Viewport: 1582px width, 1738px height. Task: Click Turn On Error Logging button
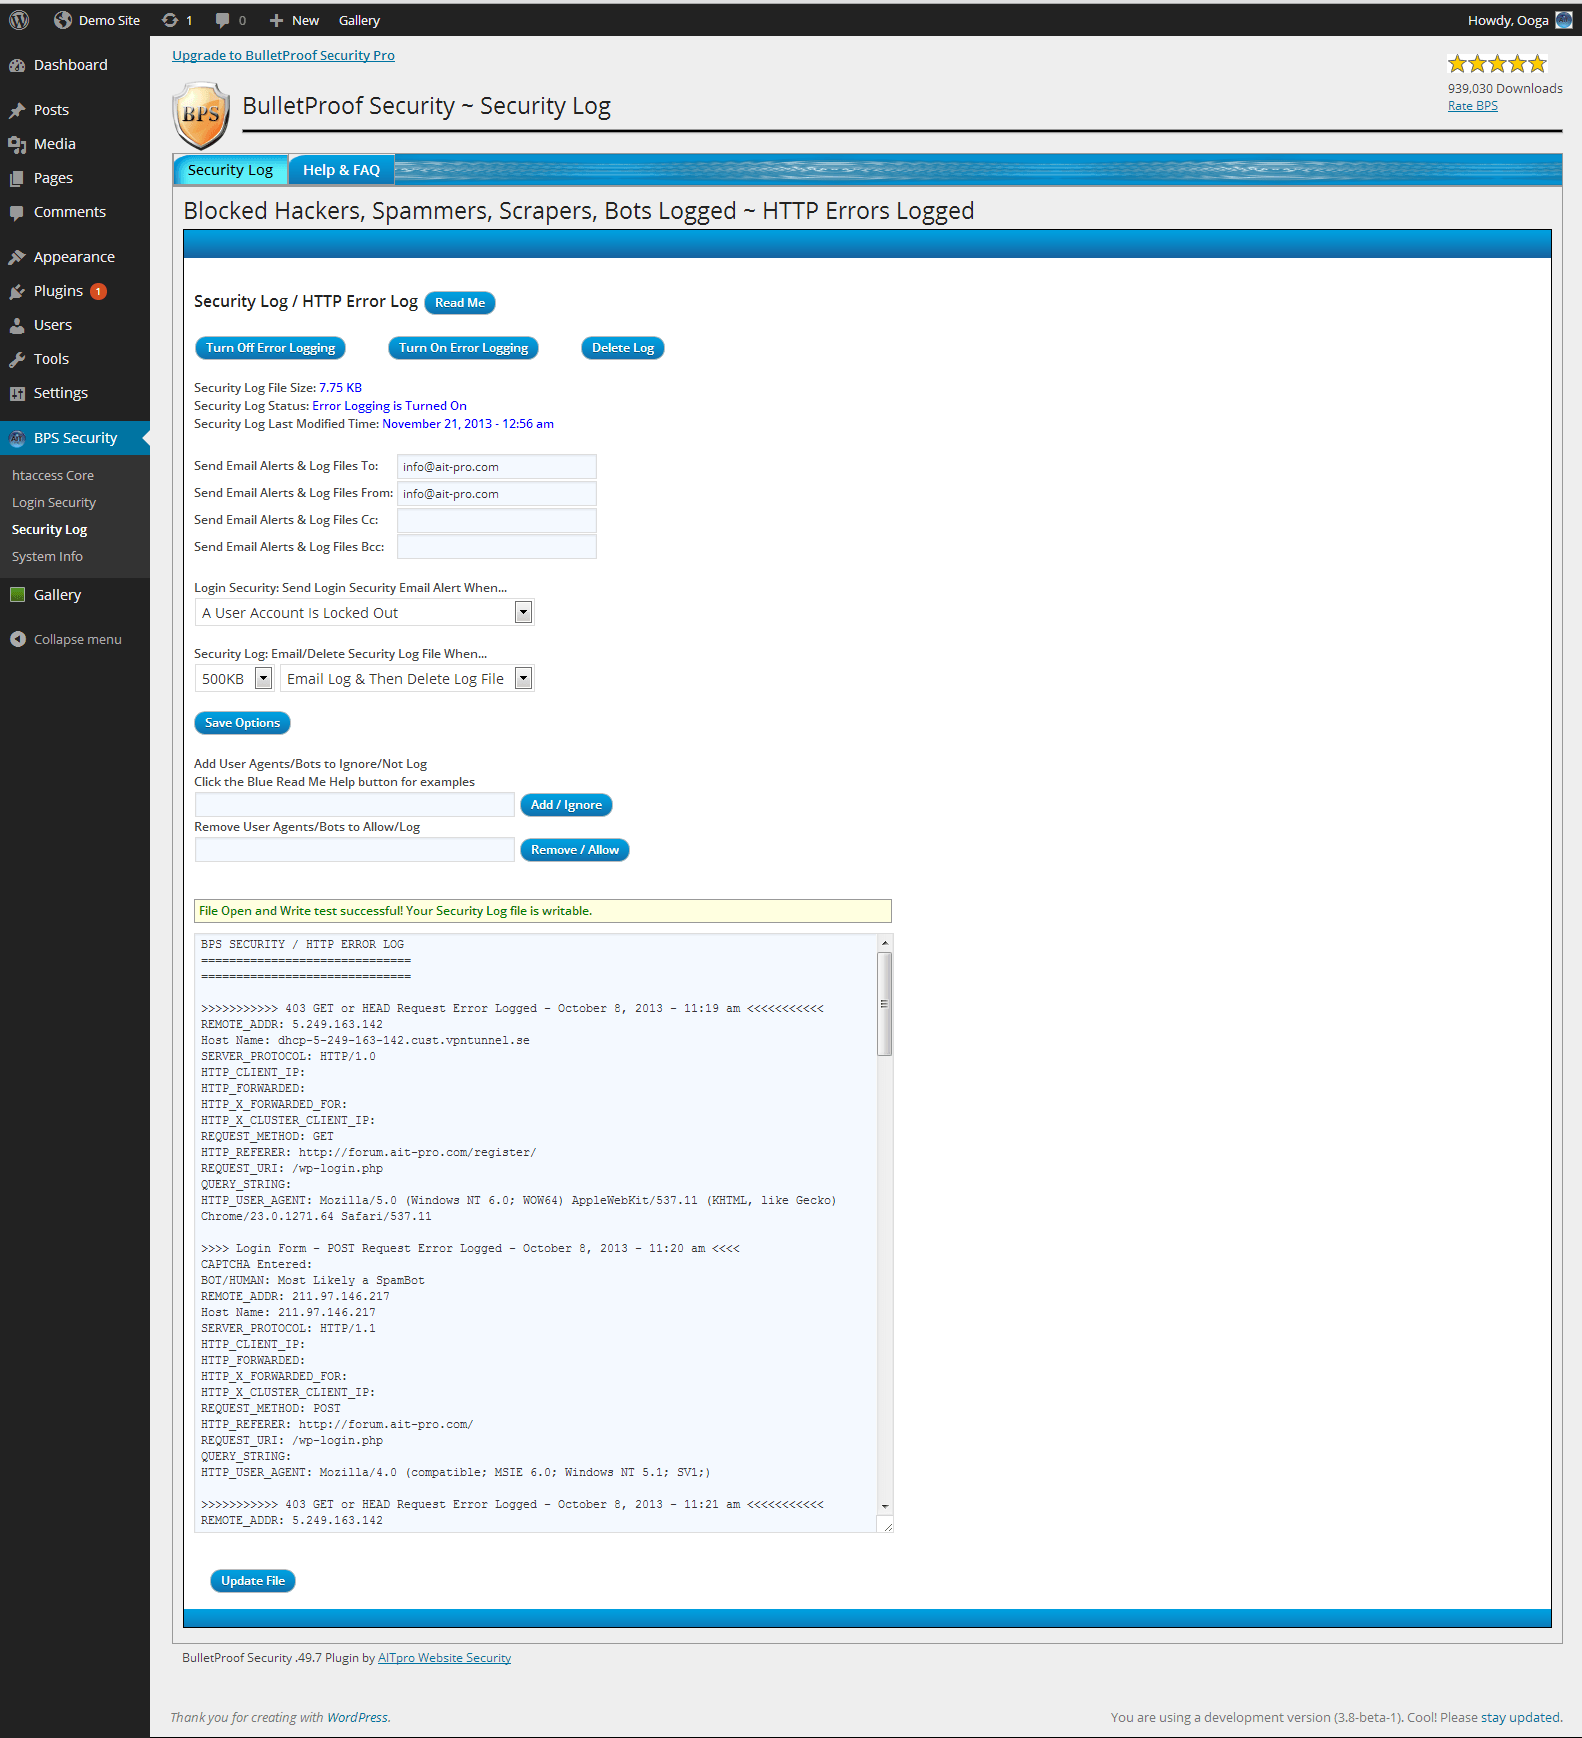pos(463,348)
